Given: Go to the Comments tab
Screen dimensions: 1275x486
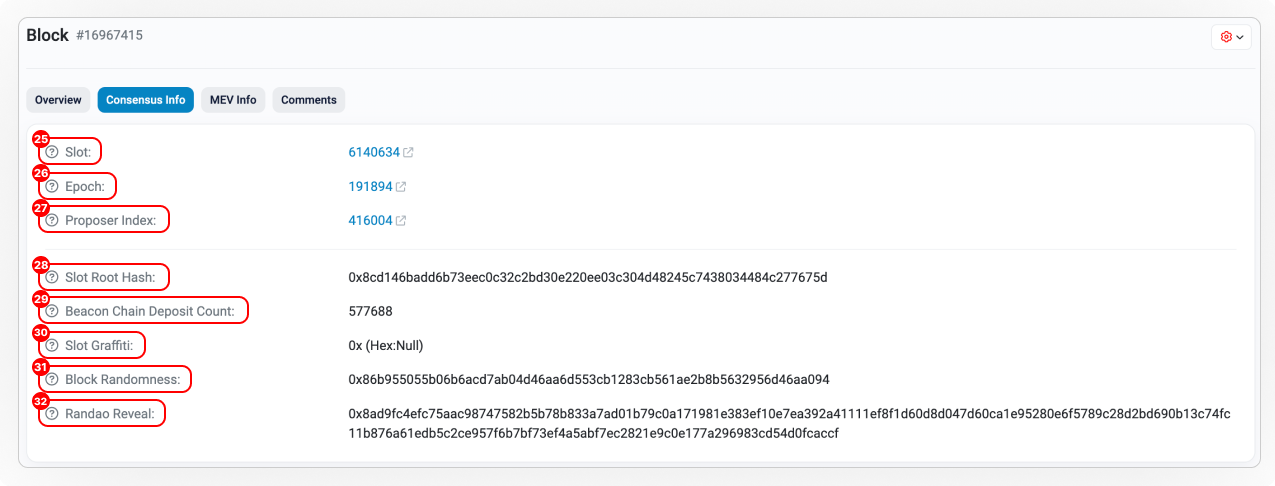Looking at the screenshot, I should (308, 100).
